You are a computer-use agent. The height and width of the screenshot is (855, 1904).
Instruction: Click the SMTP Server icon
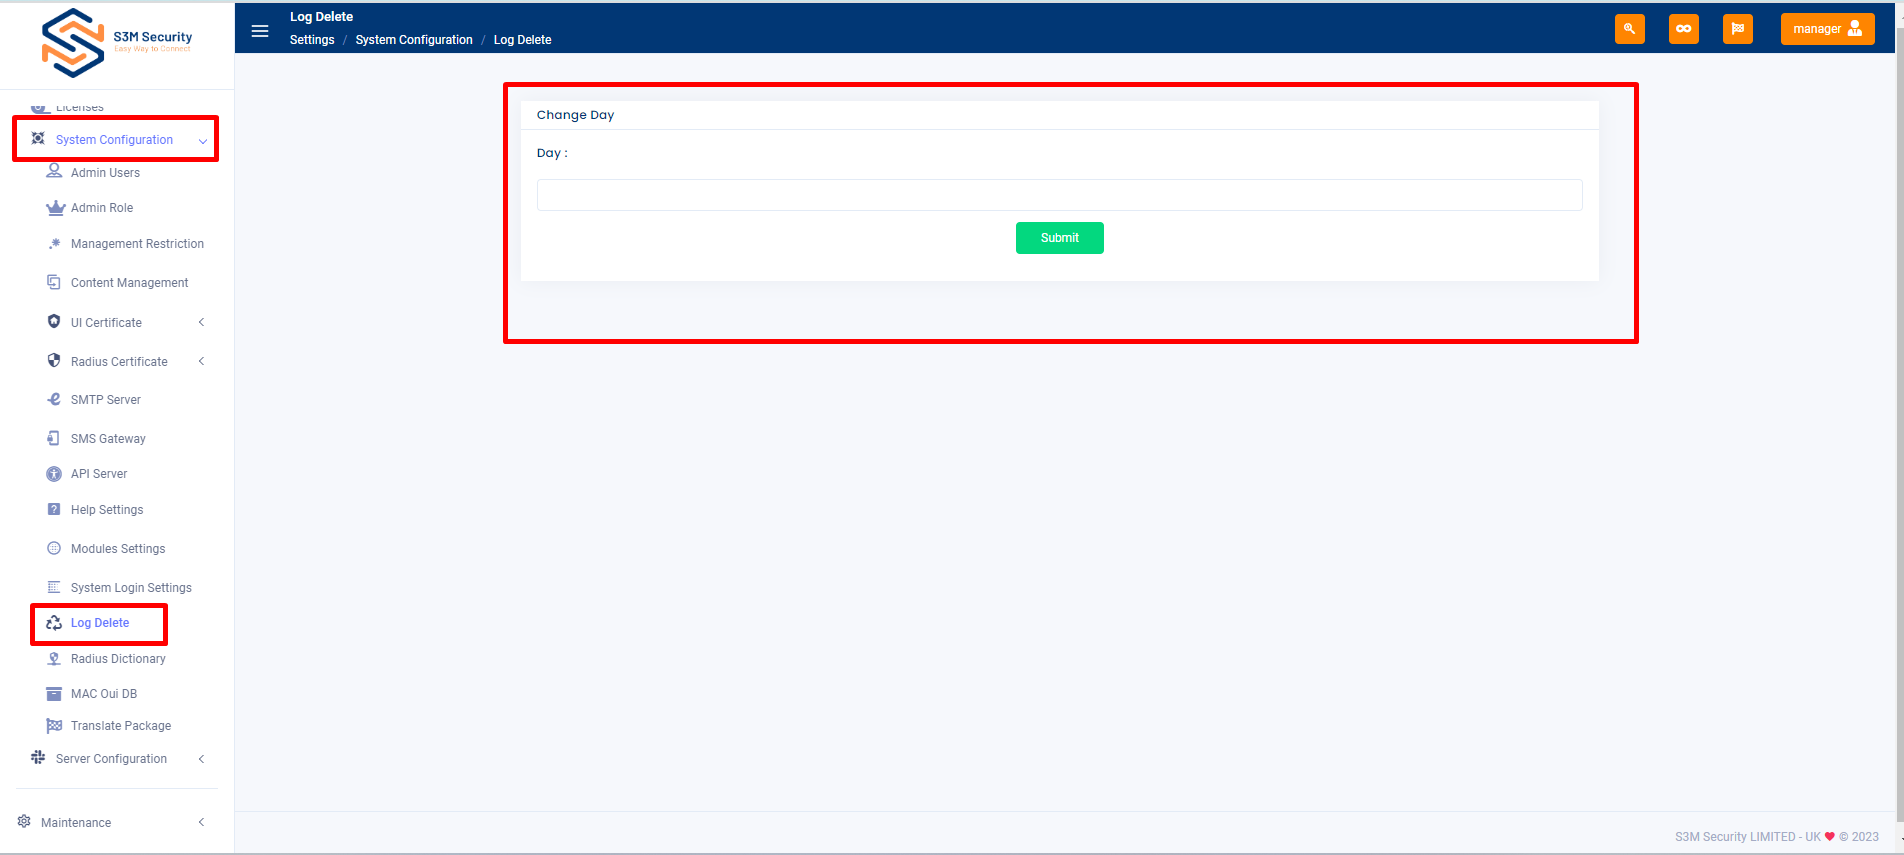pyautogui.click(x=54, y=399)
